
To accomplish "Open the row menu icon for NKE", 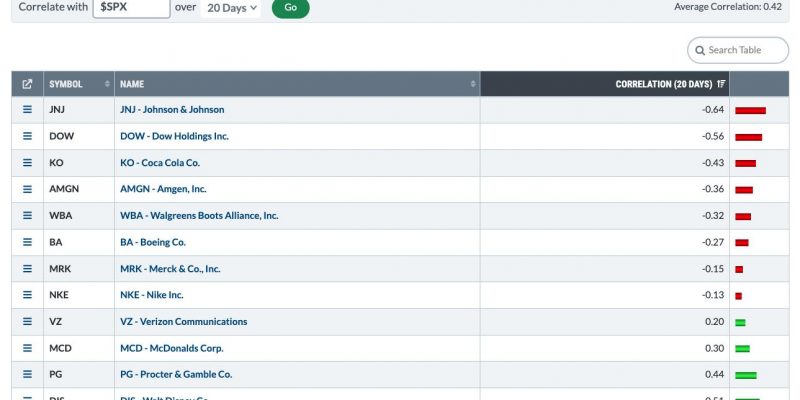I will click(x=28, y=295).
